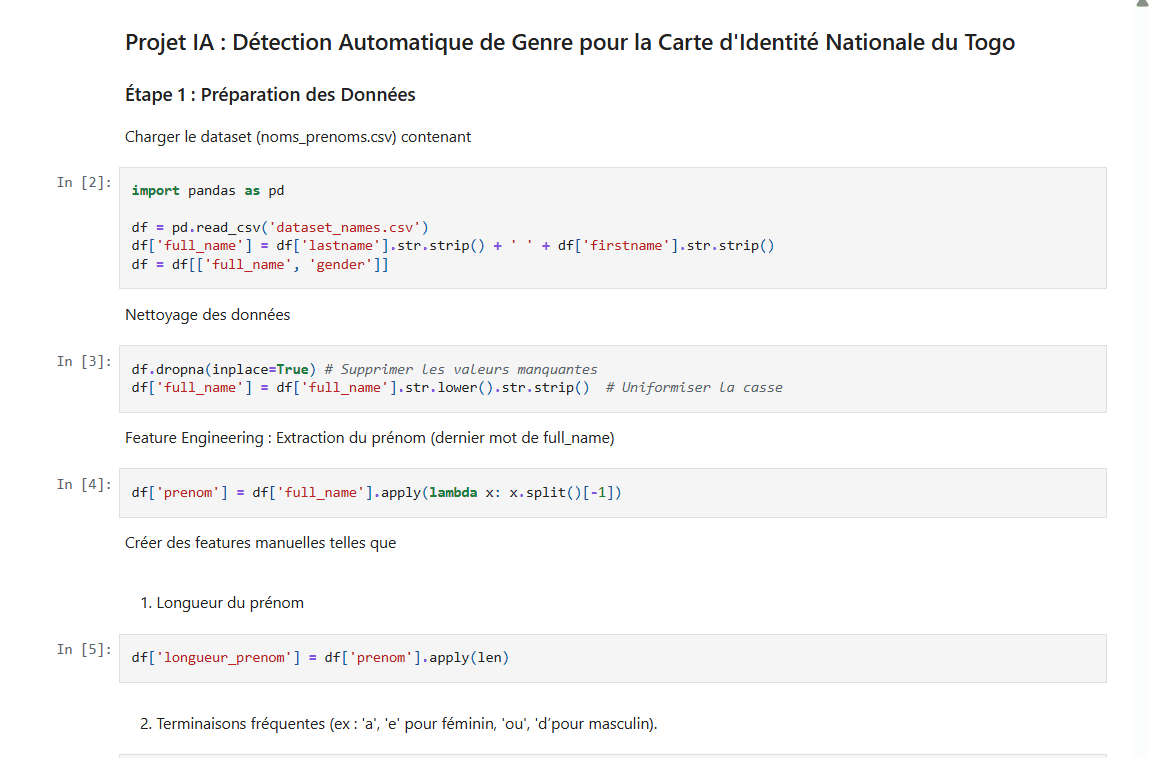Click list item '1. Longueur du prénom'
Image resolution: width=1149 pixels, height=758 pixels.
point(222,603)
